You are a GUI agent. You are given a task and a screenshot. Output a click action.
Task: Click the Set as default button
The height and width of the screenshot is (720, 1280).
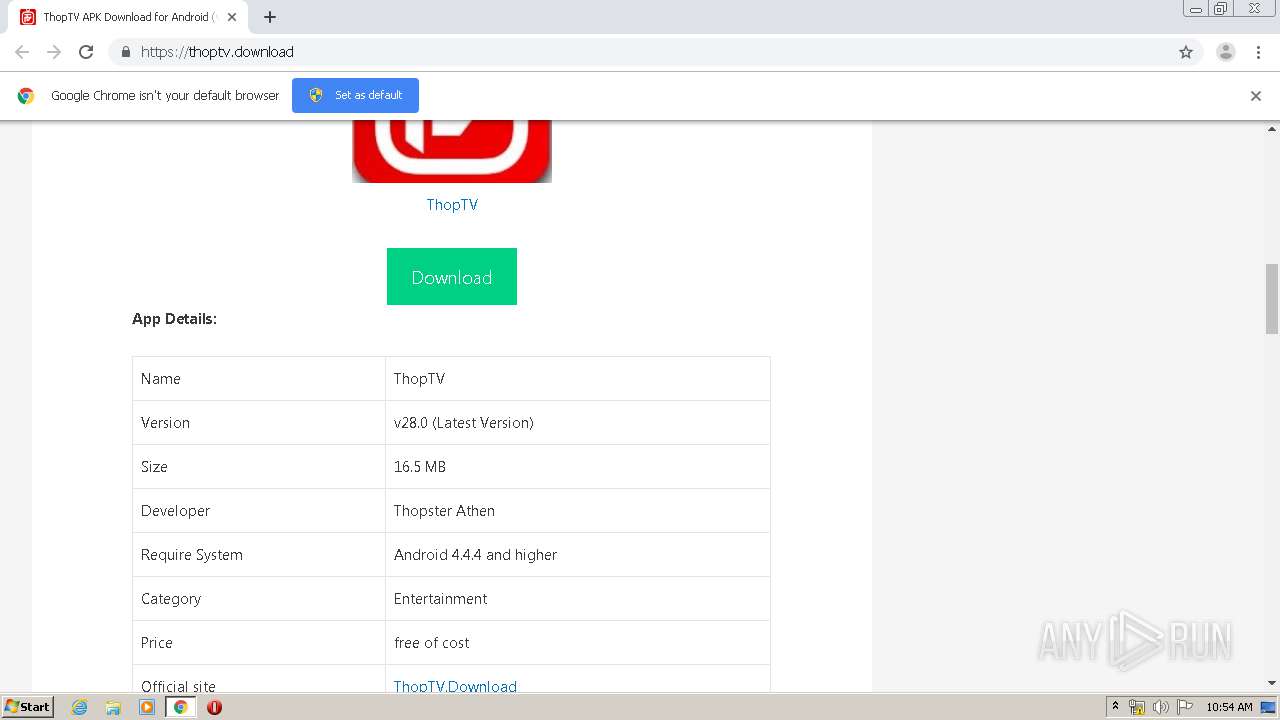pyautogui.click(x=355, y=95)
